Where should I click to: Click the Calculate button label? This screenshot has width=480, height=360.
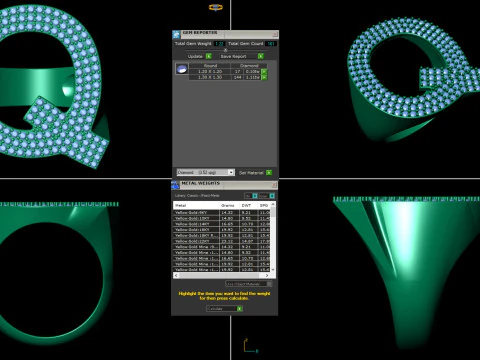tap(215, 309)
